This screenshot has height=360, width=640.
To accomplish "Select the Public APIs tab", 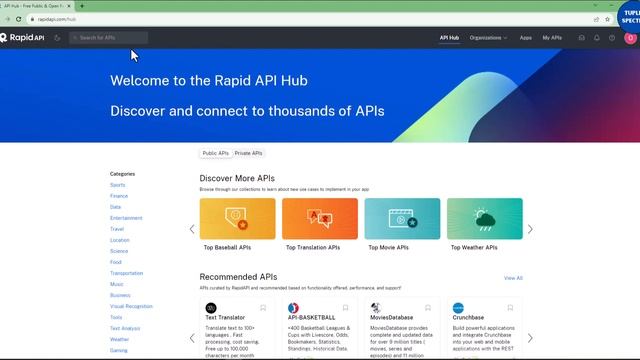I will (216, 153).
